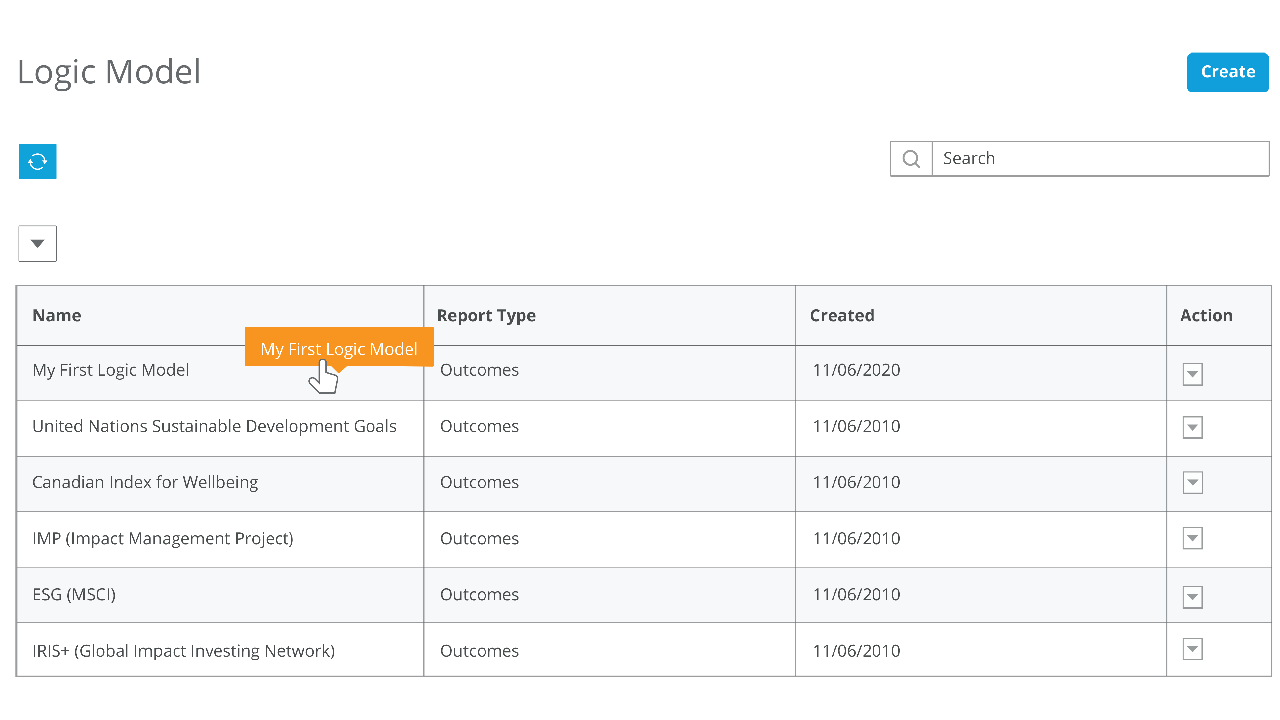The image size is (1280, 720).
Task: Click the 11/06/2020 created date
Action: pyautogui.click(x=856, y=370)
